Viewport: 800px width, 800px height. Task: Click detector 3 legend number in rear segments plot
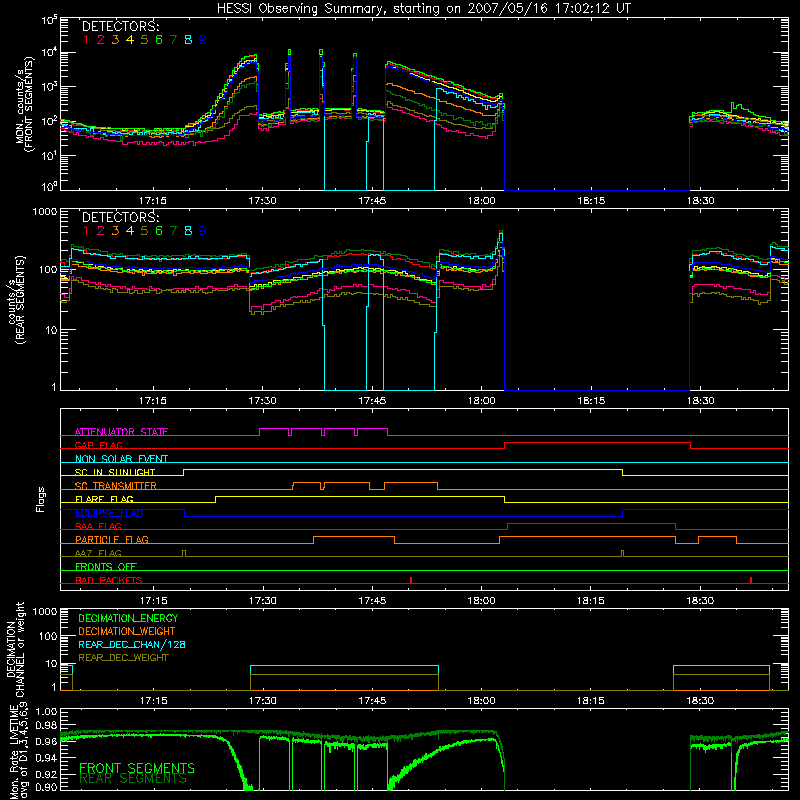tap(115, 231)
